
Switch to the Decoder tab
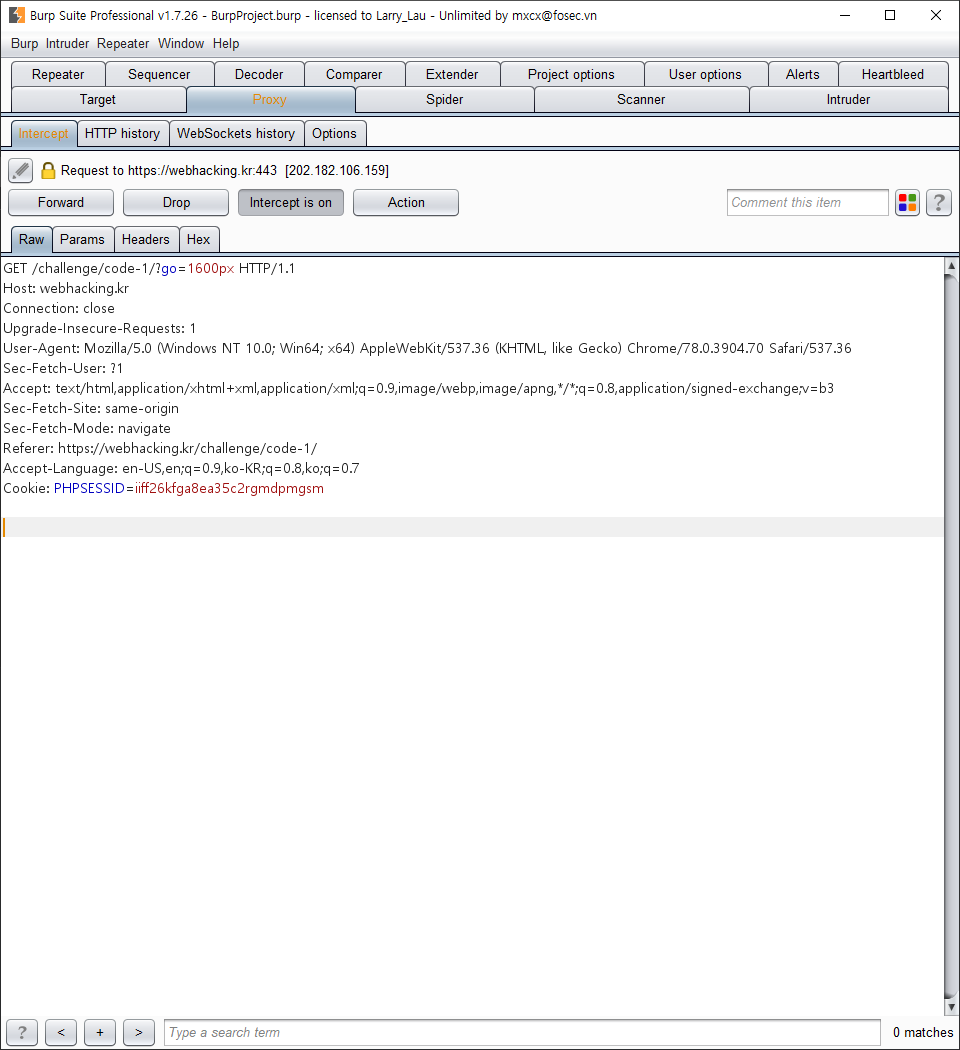pyautogui.click(x=259, y=74)
